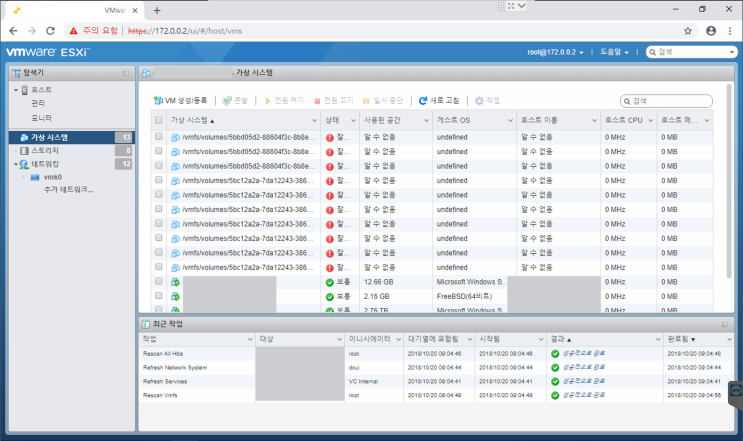743x441 pixels.
Task: Click green status icon of 12.66 GB VM
Action: coord(330,283)
